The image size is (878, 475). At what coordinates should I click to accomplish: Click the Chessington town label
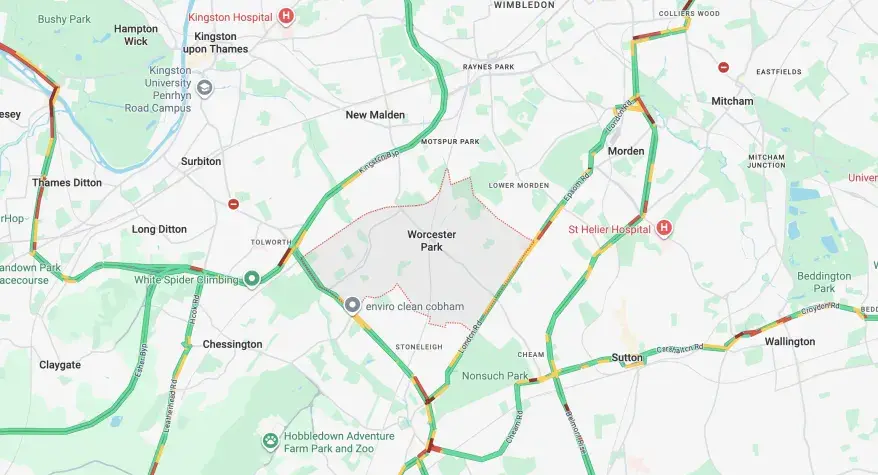[232, 344]
